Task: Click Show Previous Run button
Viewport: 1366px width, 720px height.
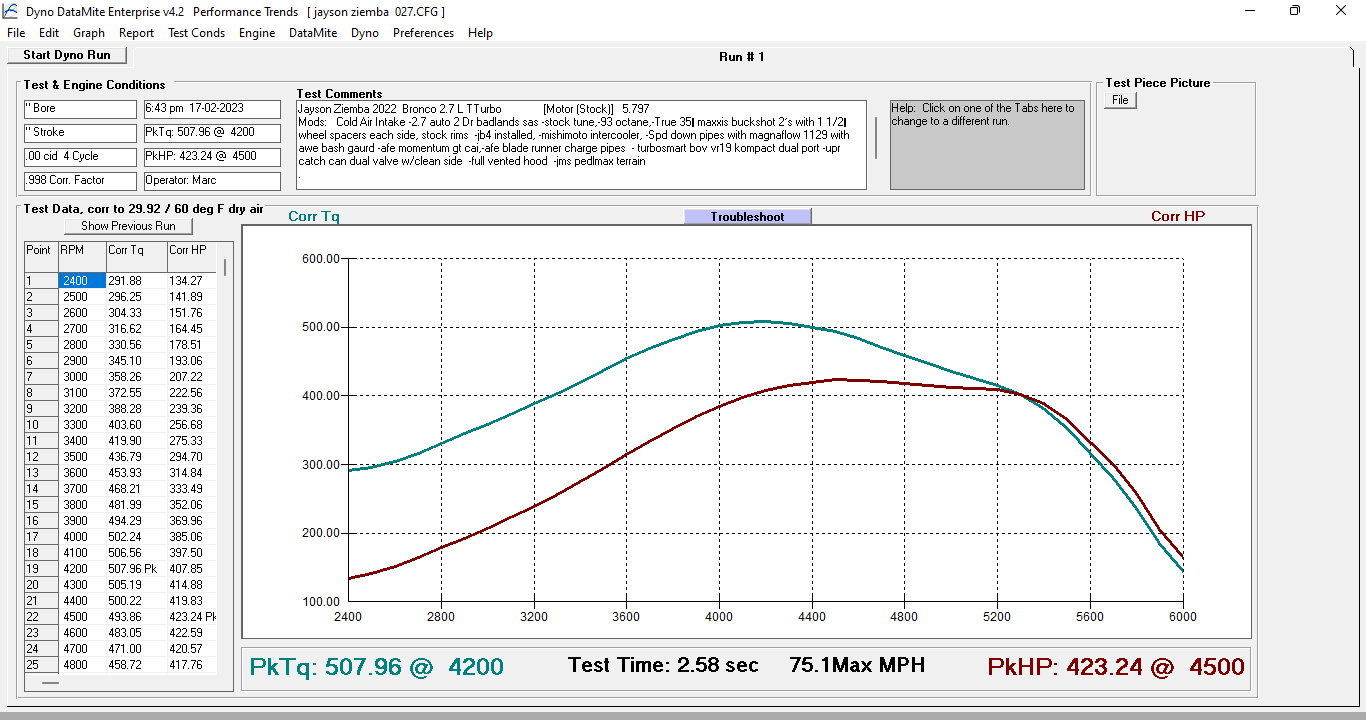Action: [128, 226]
